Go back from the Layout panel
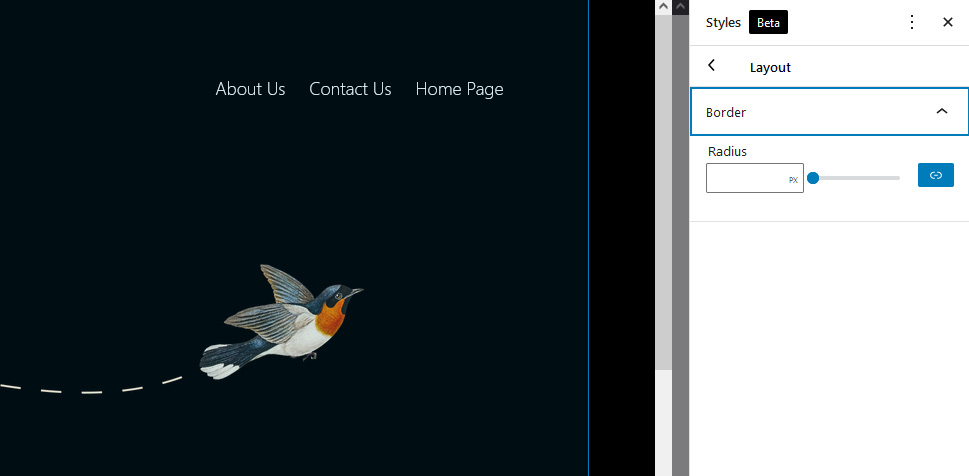 [x=711, y=66]
